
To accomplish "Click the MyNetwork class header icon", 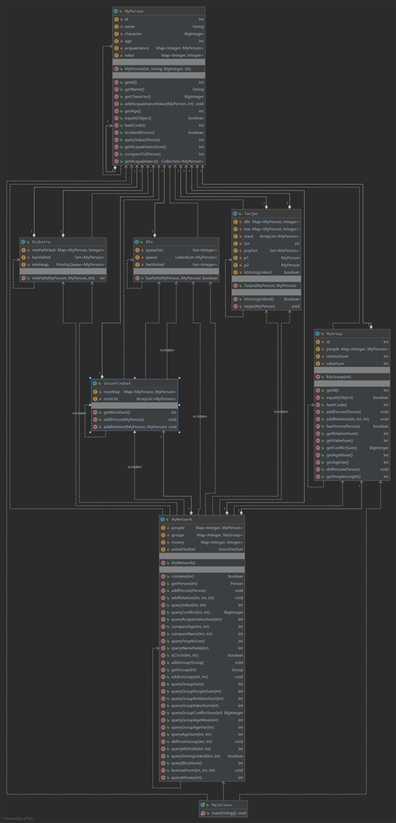I will click(x=163, y=519).
